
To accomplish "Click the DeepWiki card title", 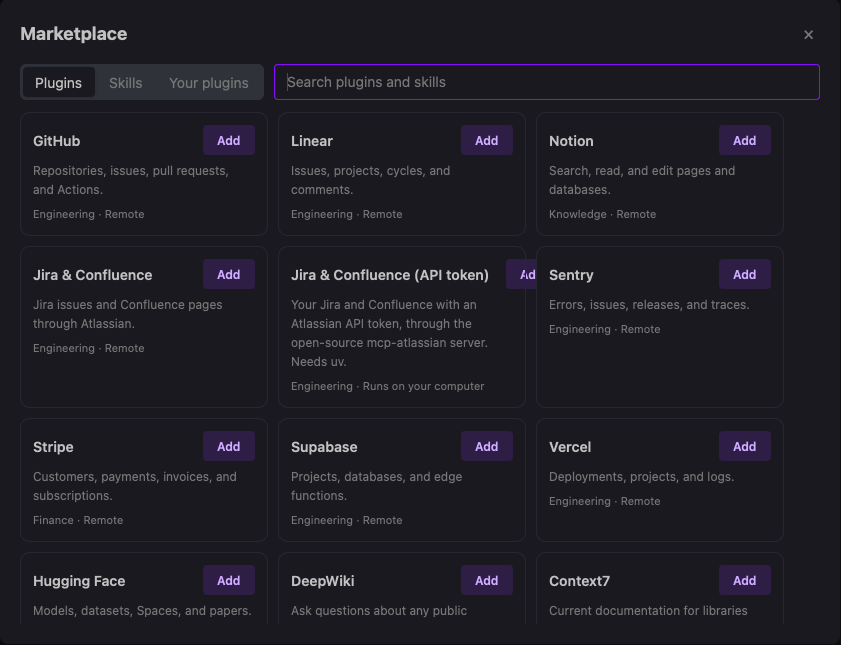I will (x=322, y=581).
